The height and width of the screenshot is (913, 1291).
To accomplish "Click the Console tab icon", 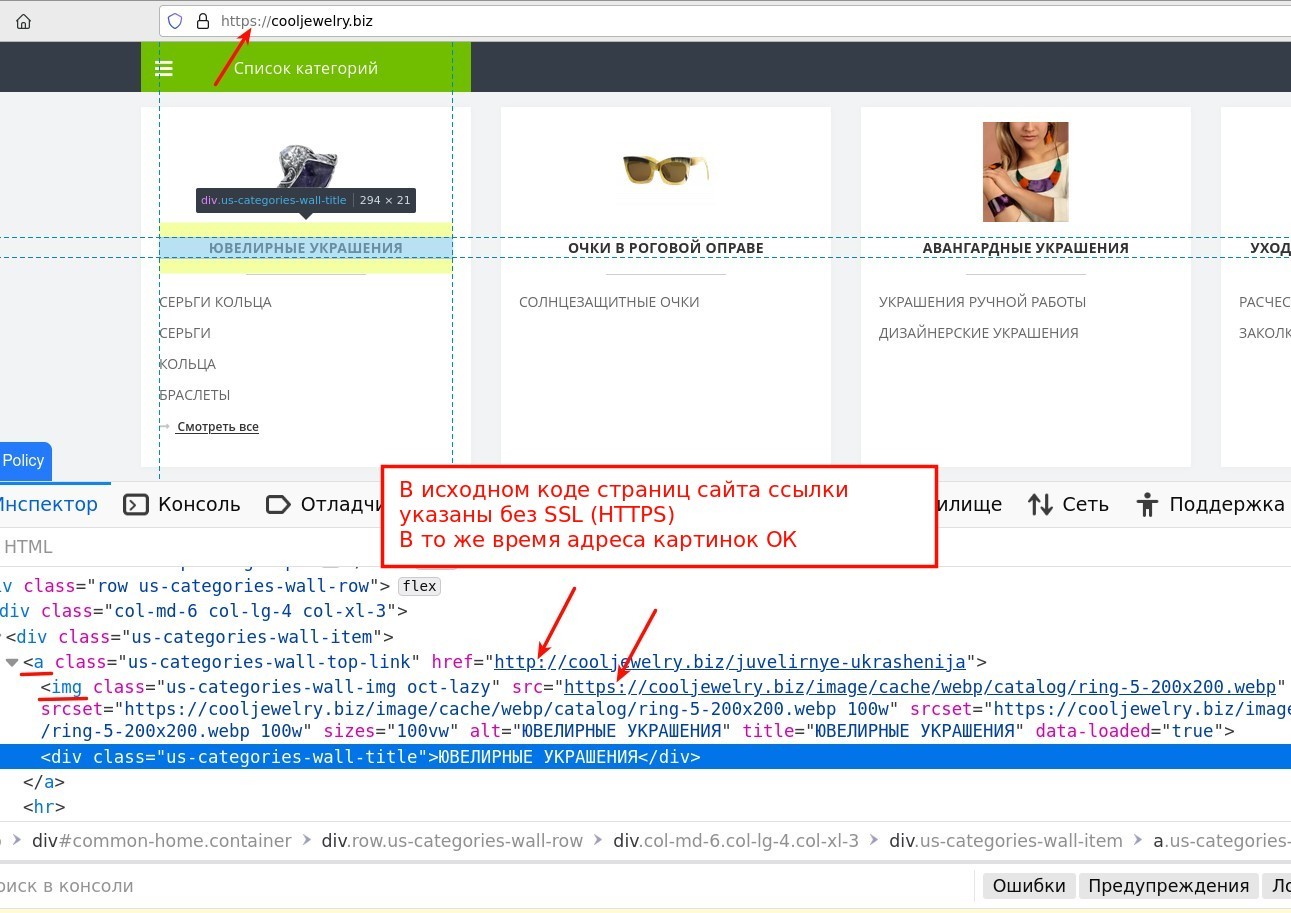I will pos(135,504).
